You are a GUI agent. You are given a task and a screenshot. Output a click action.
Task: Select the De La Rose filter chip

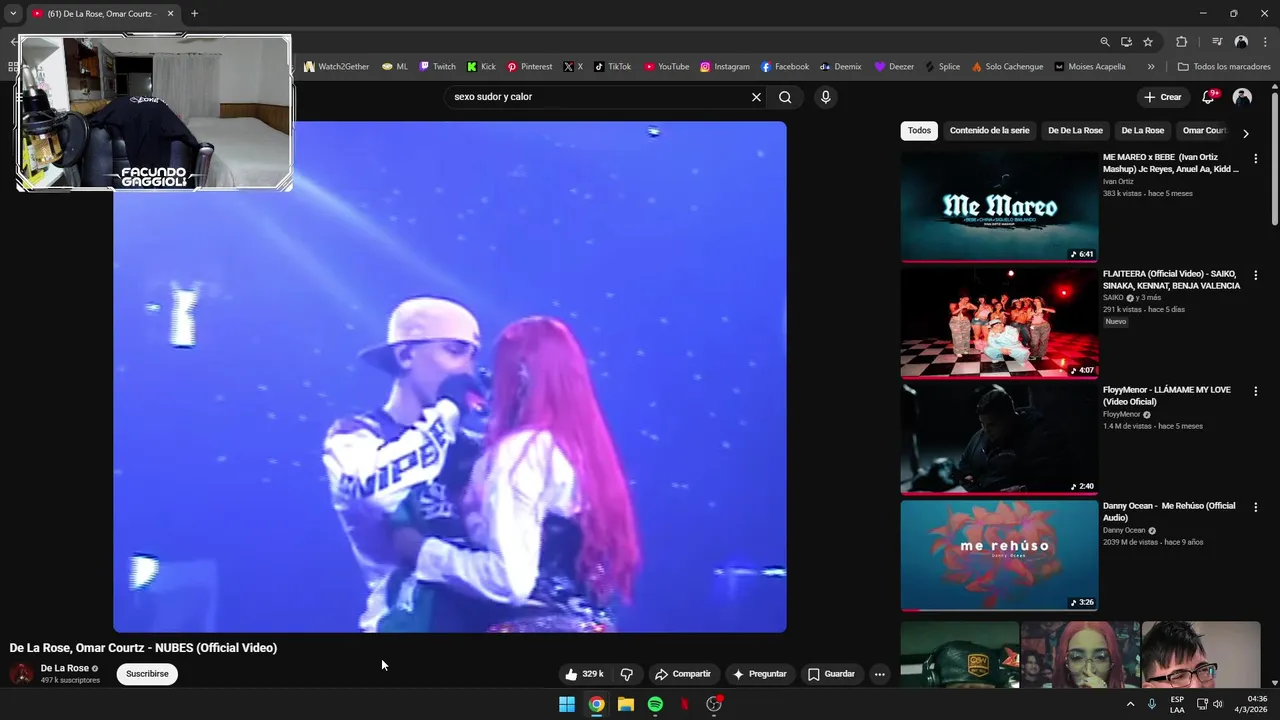pyautogui.click(x=1142, y=131)
